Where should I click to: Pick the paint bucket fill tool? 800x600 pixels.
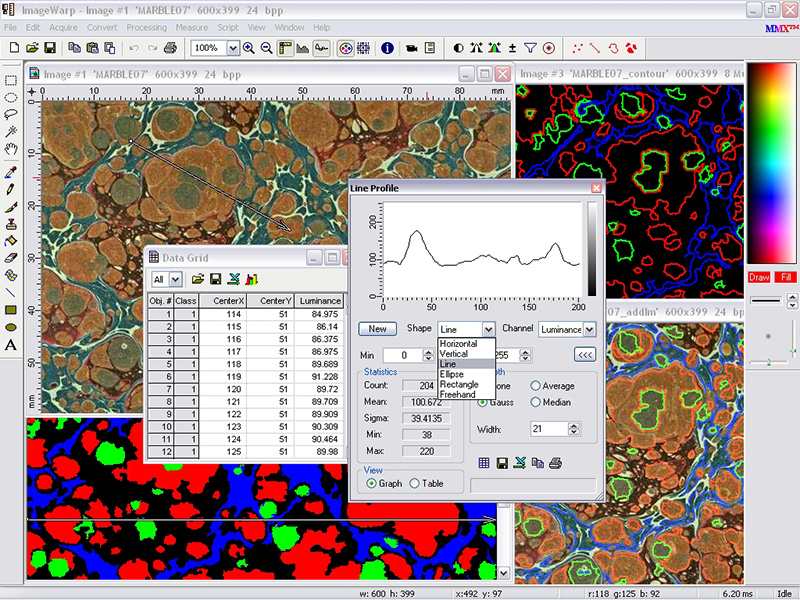tap(11, 241)
